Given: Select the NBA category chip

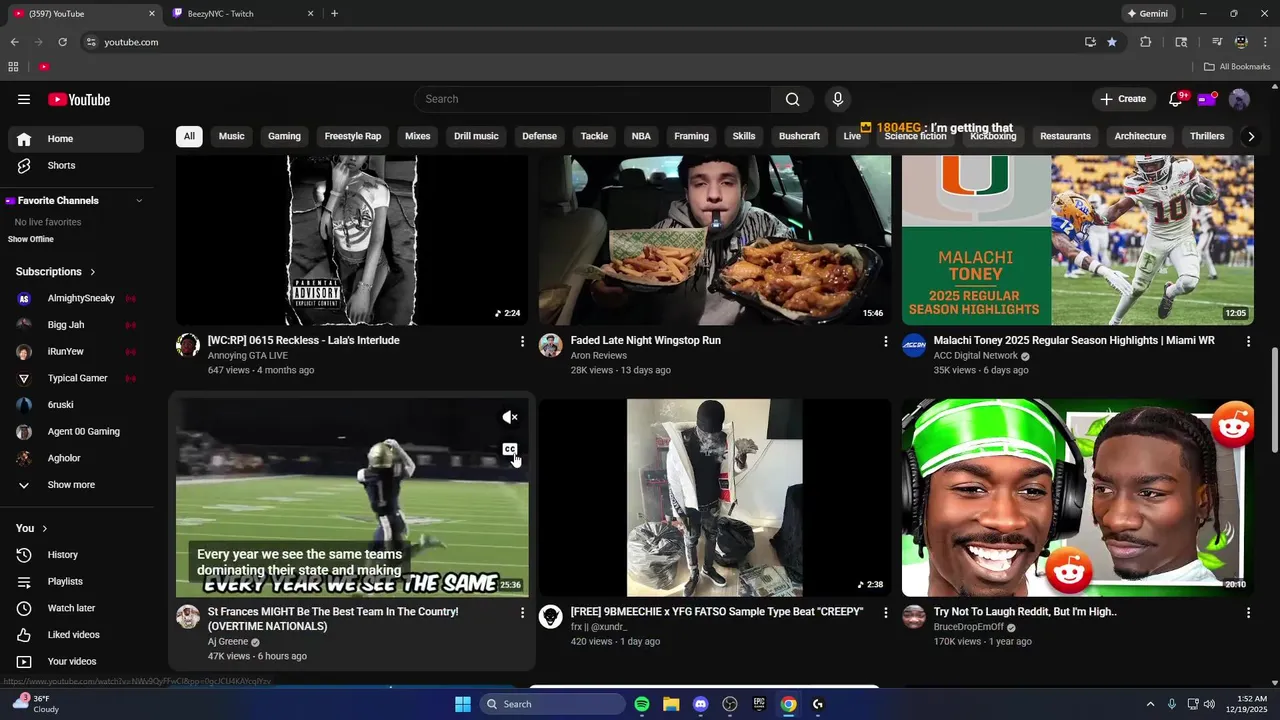Looking at the screenshot, I should [x=641, y=136].
